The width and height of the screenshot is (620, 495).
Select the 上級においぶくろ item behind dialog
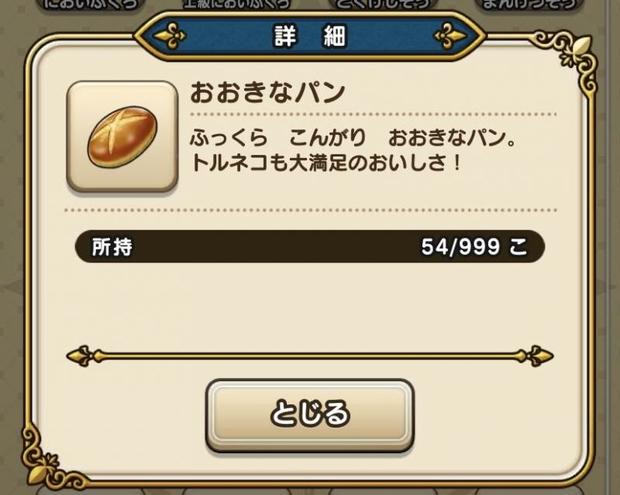[237, 5]
